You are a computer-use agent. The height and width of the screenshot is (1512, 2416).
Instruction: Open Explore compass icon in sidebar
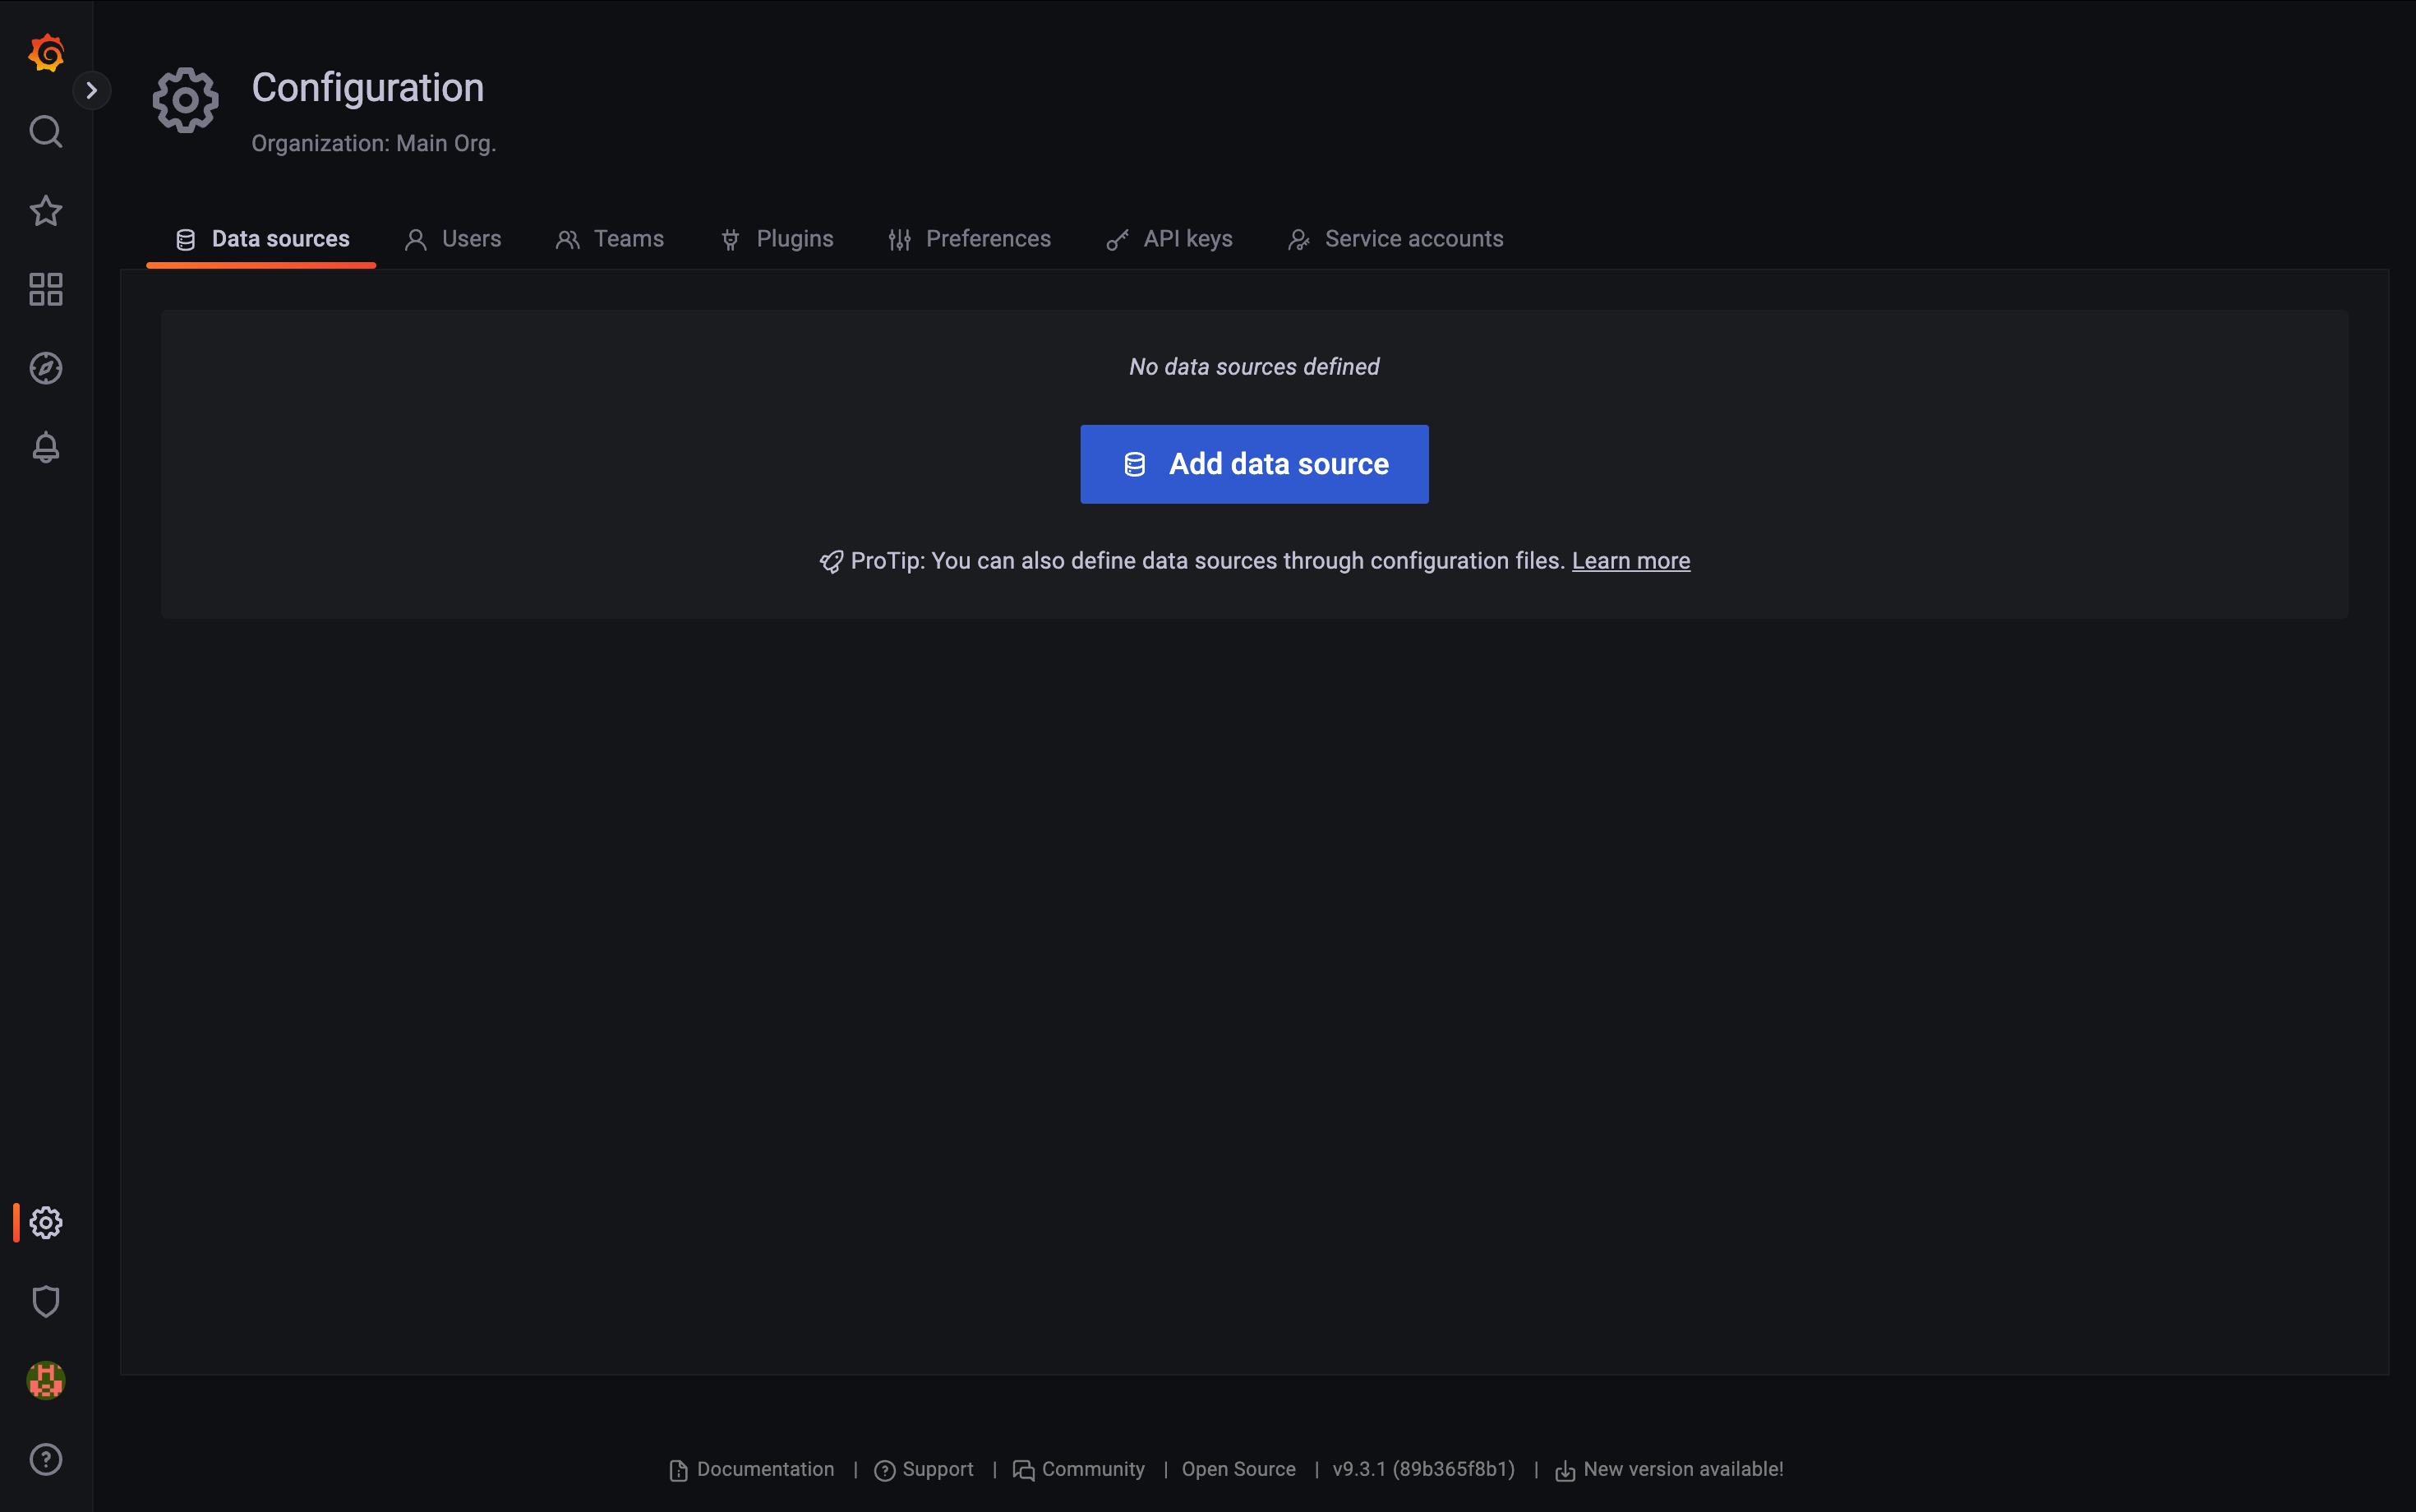click(46, 369)
